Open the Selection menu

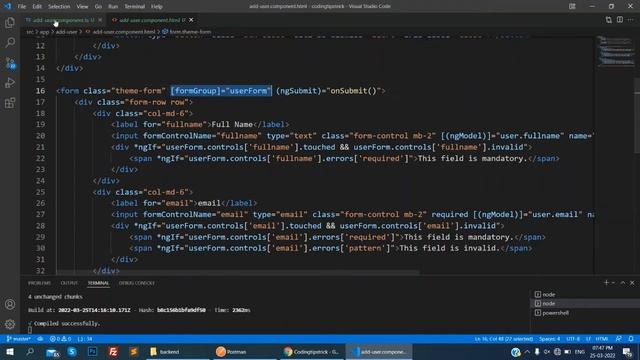(59, 7)
